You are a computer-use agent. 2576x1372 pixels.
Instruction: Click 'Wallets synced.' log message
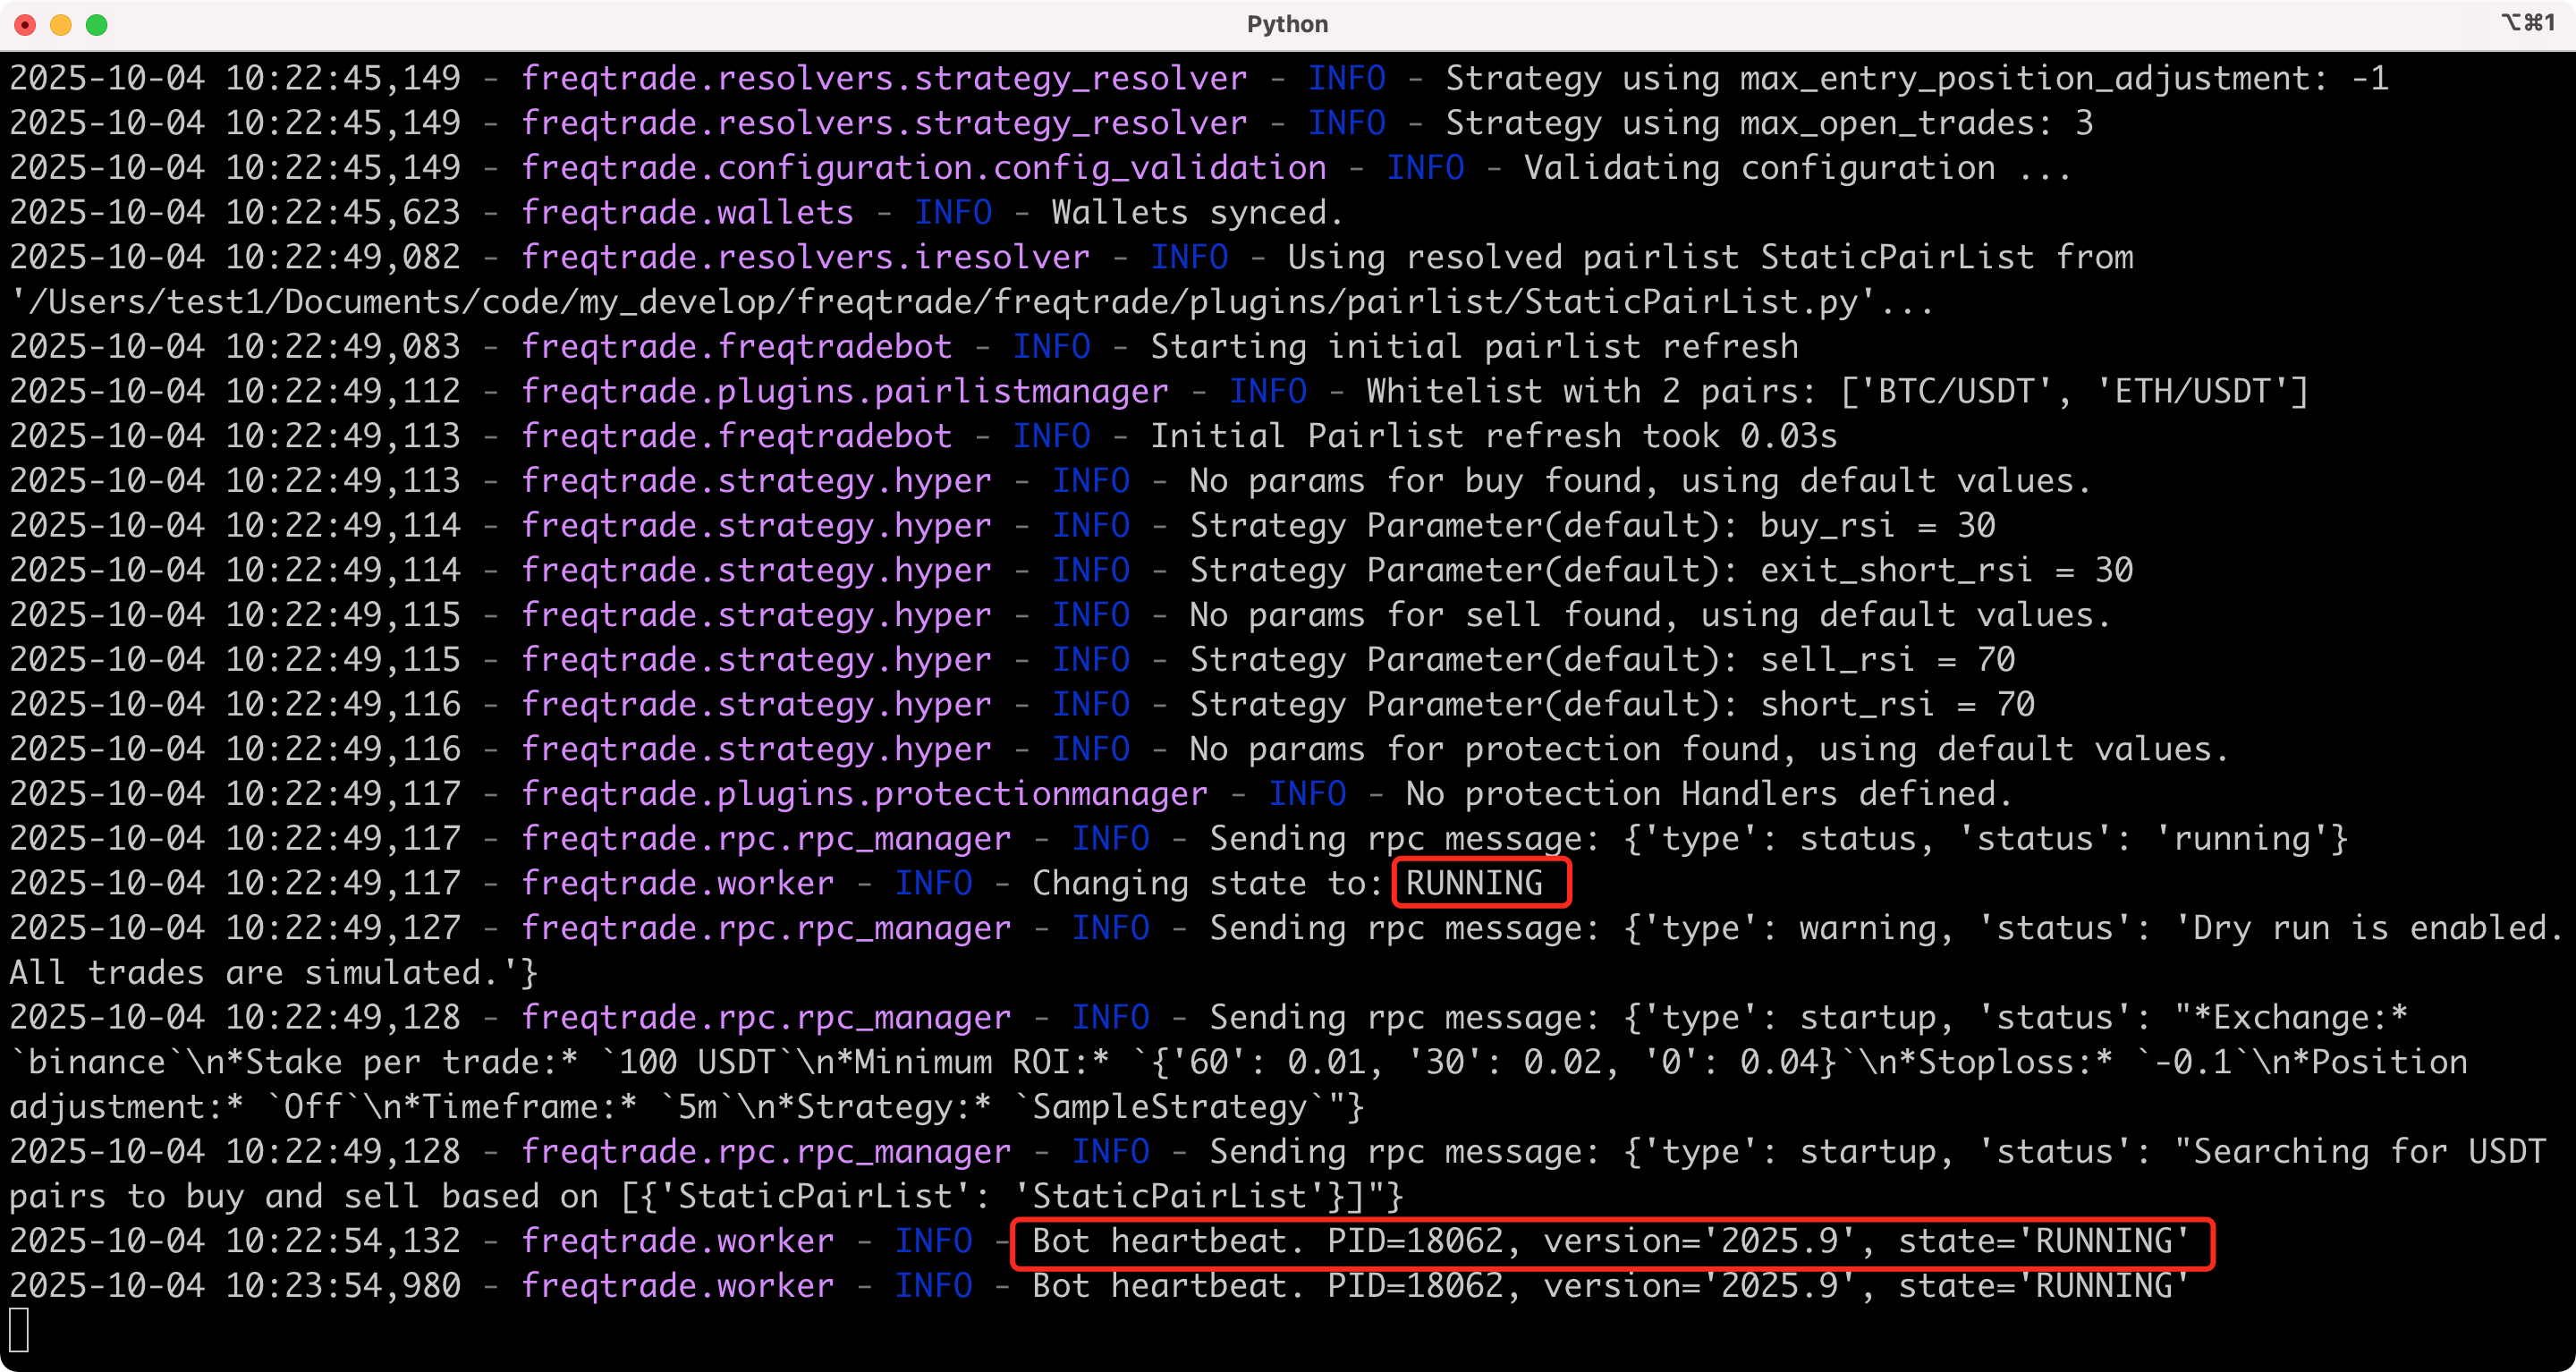[x=1197, y=212]
